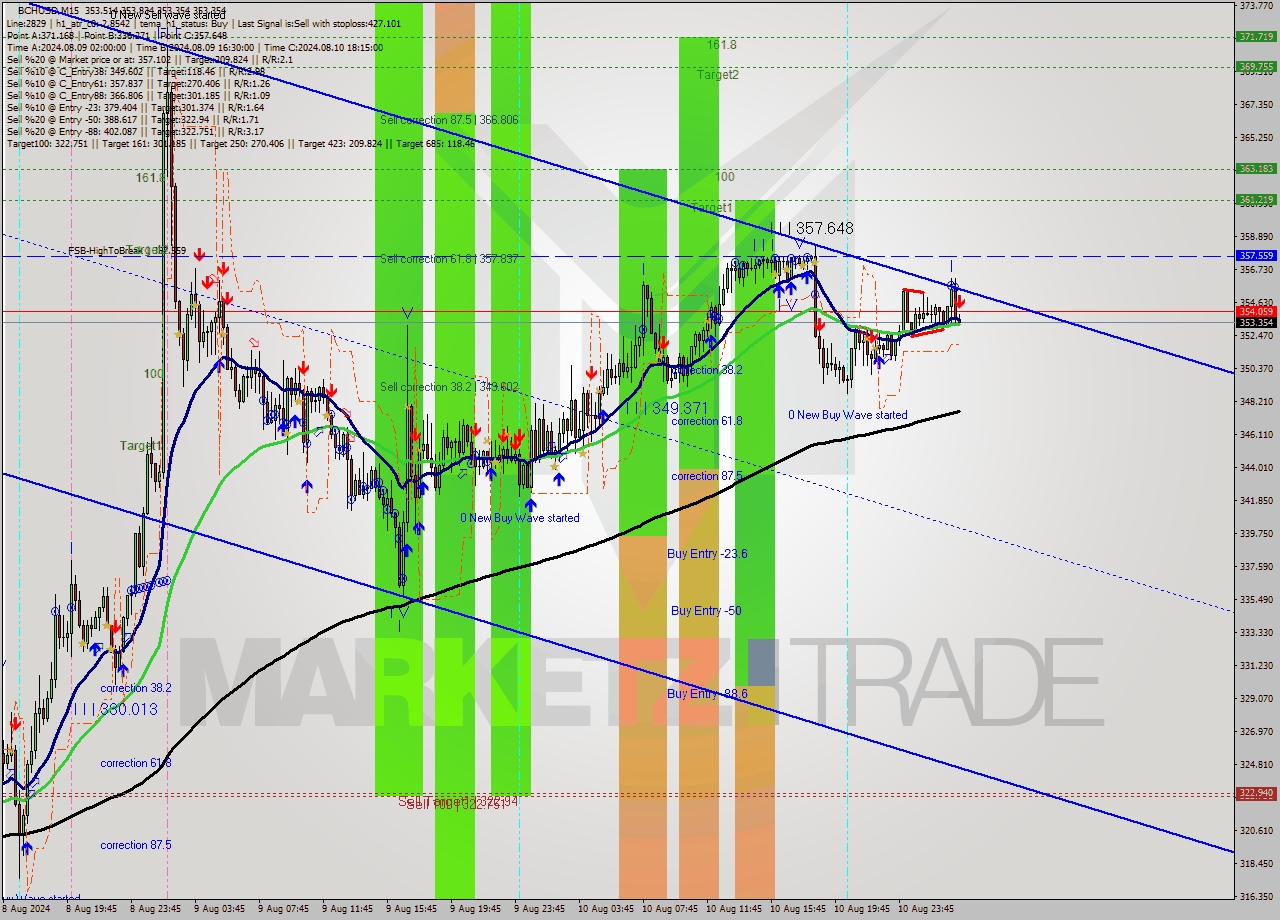Select the green 369.755 price tag
The image size is (1280, 920).
click(x=1257, y=67)
